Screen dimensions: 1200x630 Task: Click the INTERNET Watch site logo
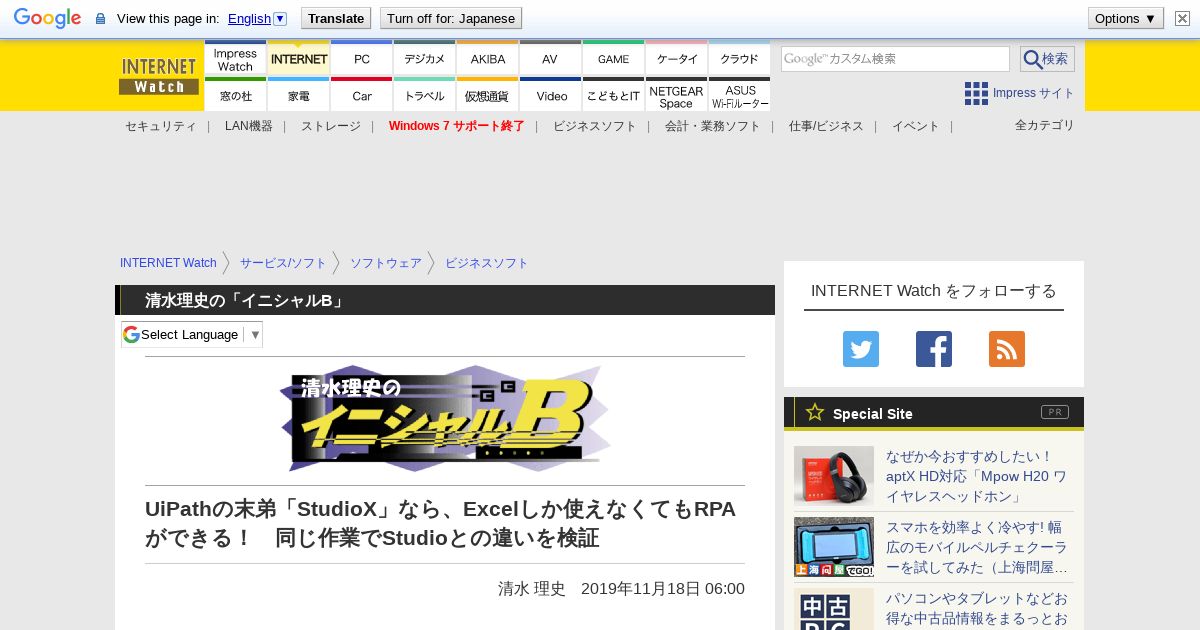(159, 76)
